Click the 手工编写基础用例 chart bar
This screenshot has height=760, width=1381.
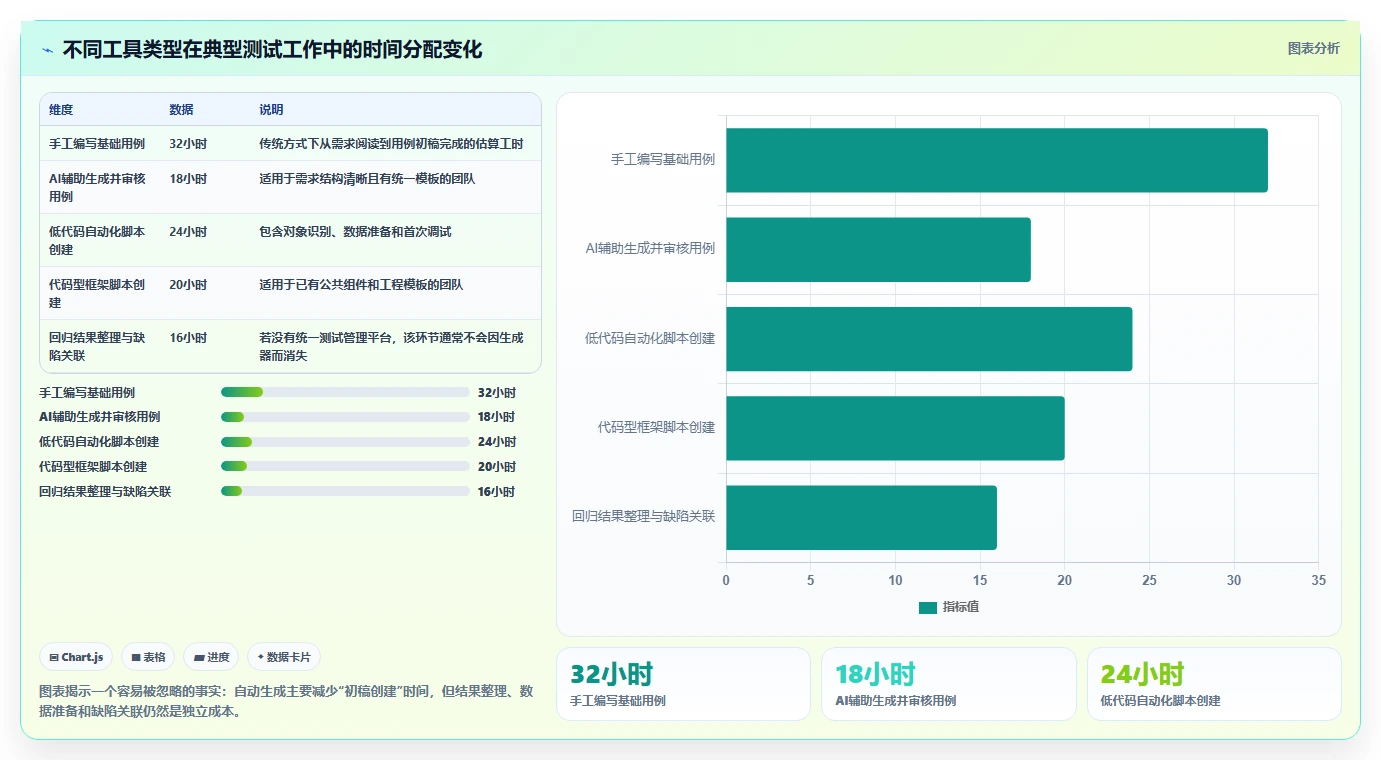point(997,160)
